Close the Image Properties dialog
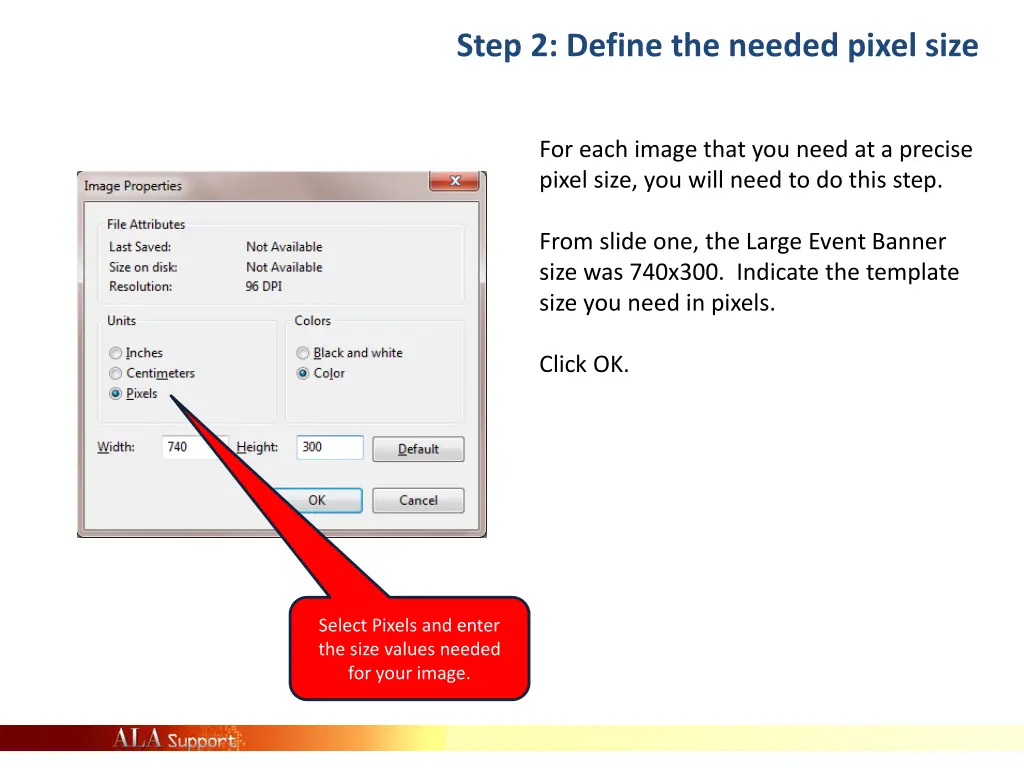The width and height of the screenshot is (1024, 768). pyautogui.click(x=455, y=182)
